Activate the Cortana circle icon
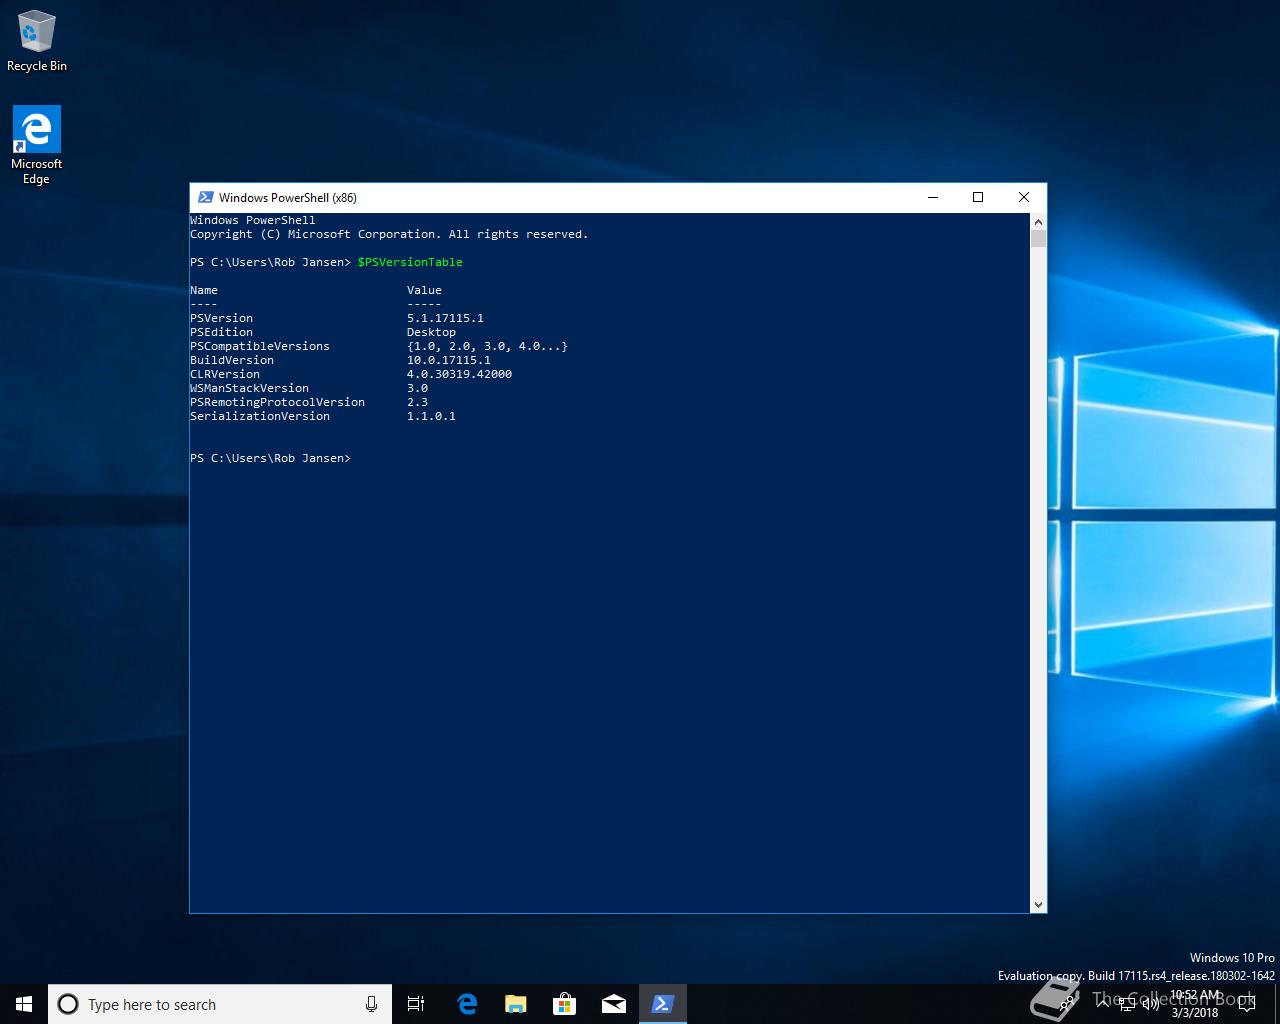 (x=68, y=1004)
